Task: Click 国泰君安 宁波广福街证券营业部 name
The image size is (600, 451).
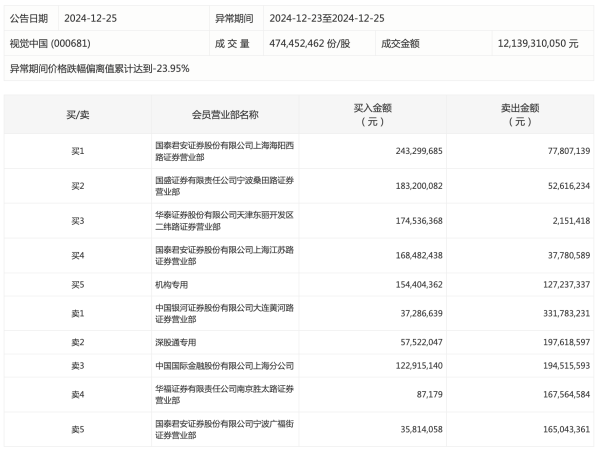Action: 225,430
